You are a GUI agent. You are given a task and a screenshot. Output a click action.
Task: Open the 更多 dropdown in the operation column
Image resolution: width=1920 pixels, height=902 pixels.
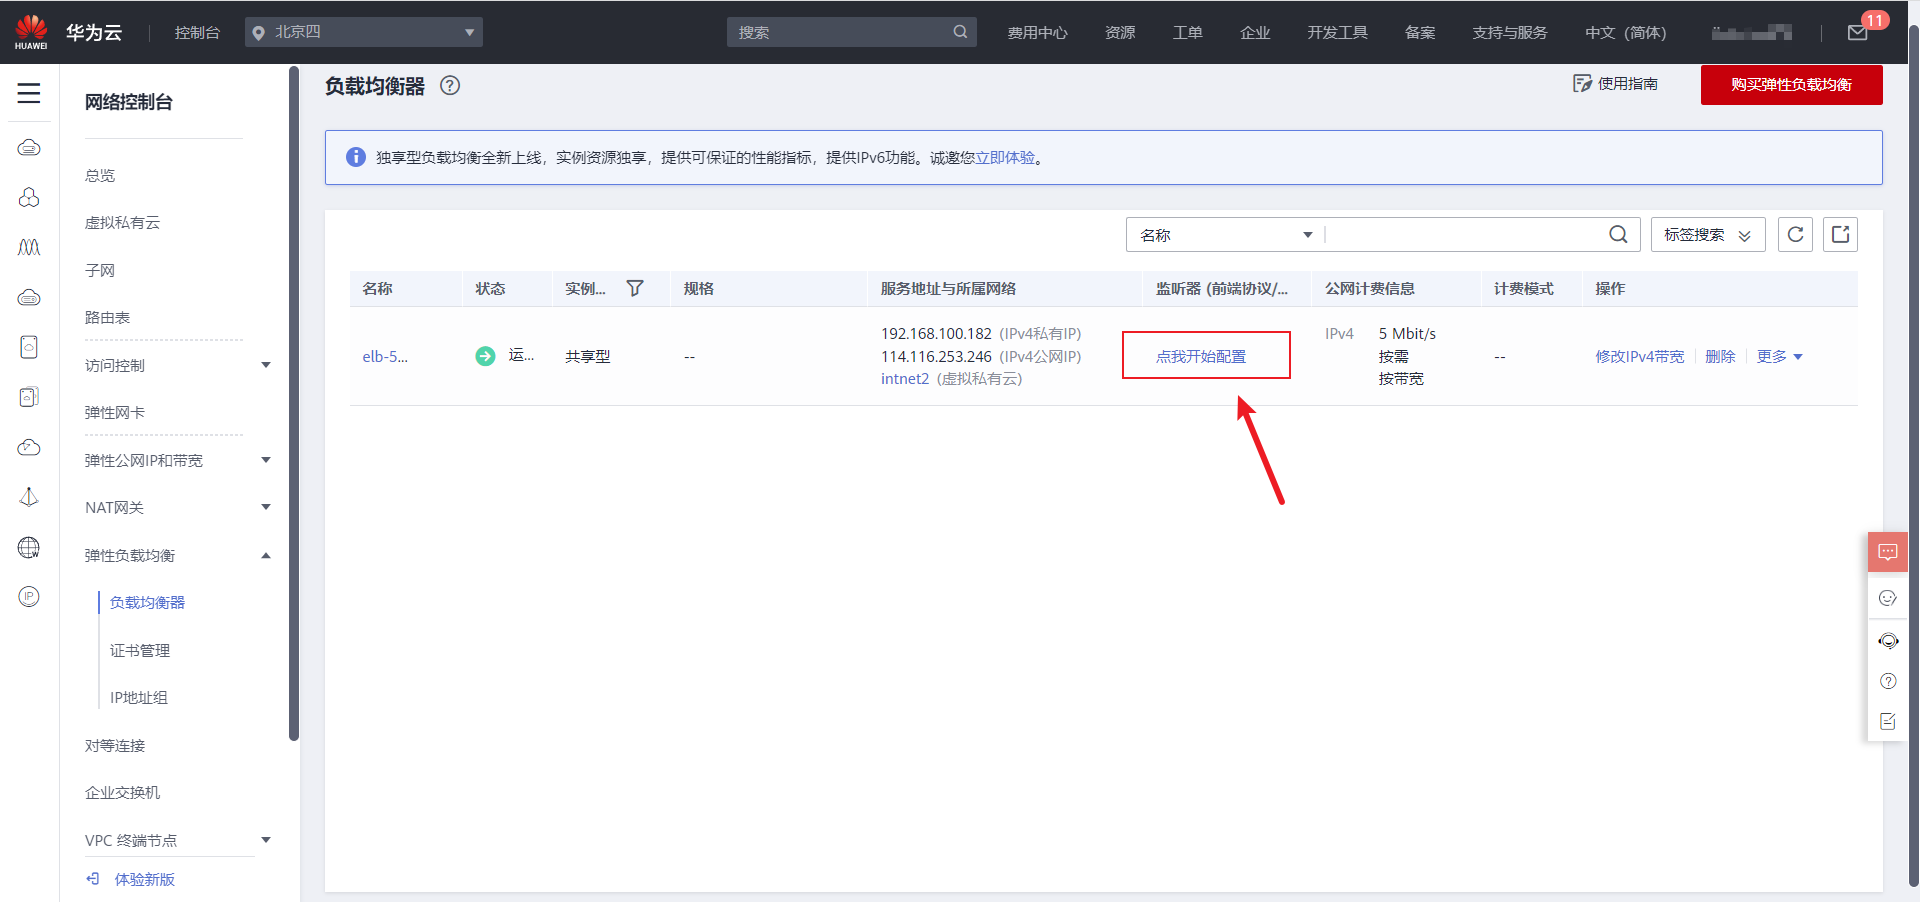(1780, 356)
